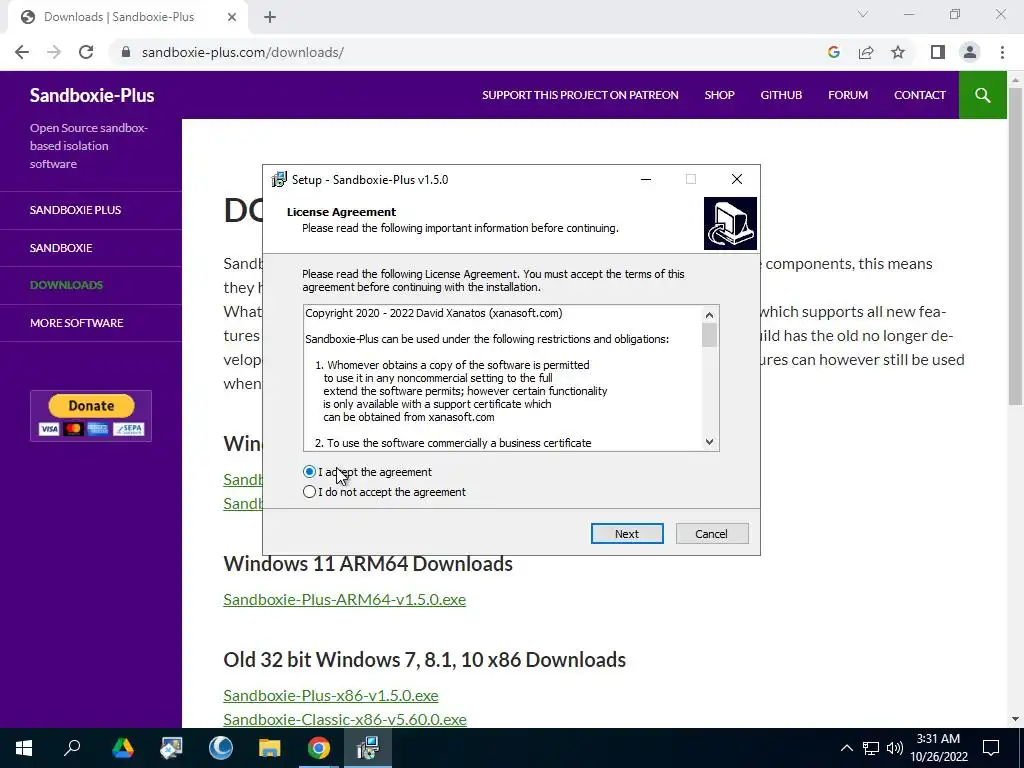Download Sandboxie-Plus-x86-v1.5.0.exe
Screen dimensions: 1024x768
point(330,696)
